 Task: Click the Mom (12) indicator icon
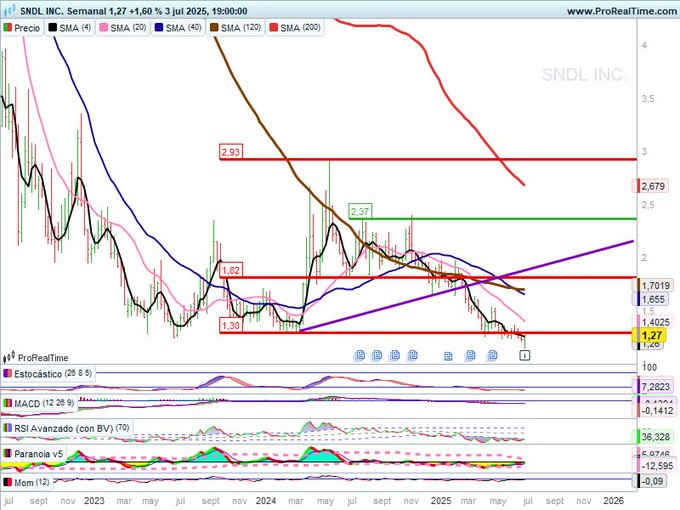point(7,482)
